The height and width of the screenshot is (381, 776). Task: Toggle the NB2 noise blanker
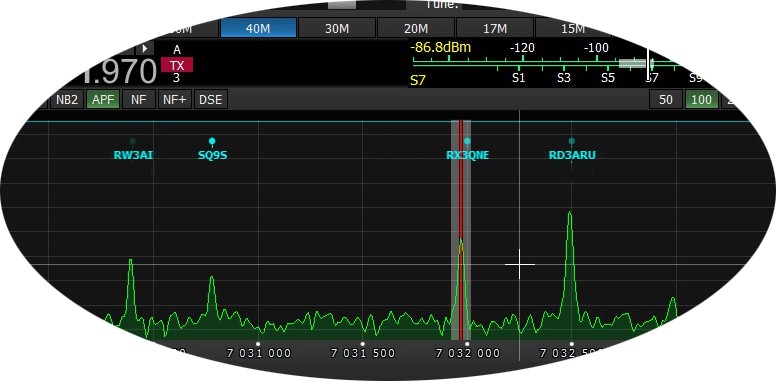point(67,99)
